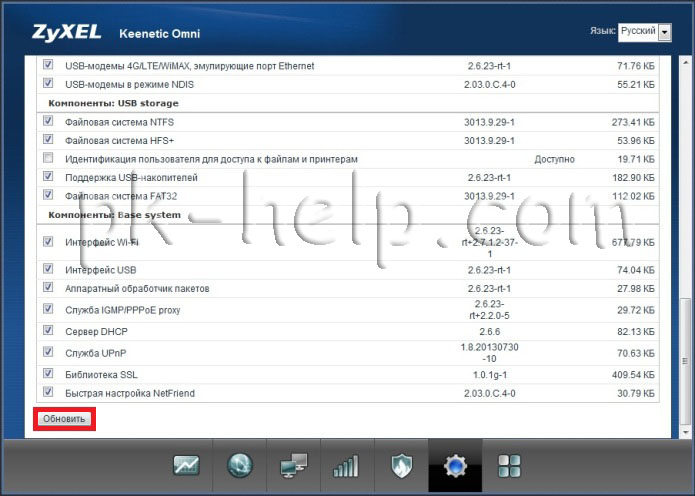The width and height of the screenshot is (695, 496).
Task: Toggle Интерфейс Wi-Fi checkbox
Action: point(48,242)
